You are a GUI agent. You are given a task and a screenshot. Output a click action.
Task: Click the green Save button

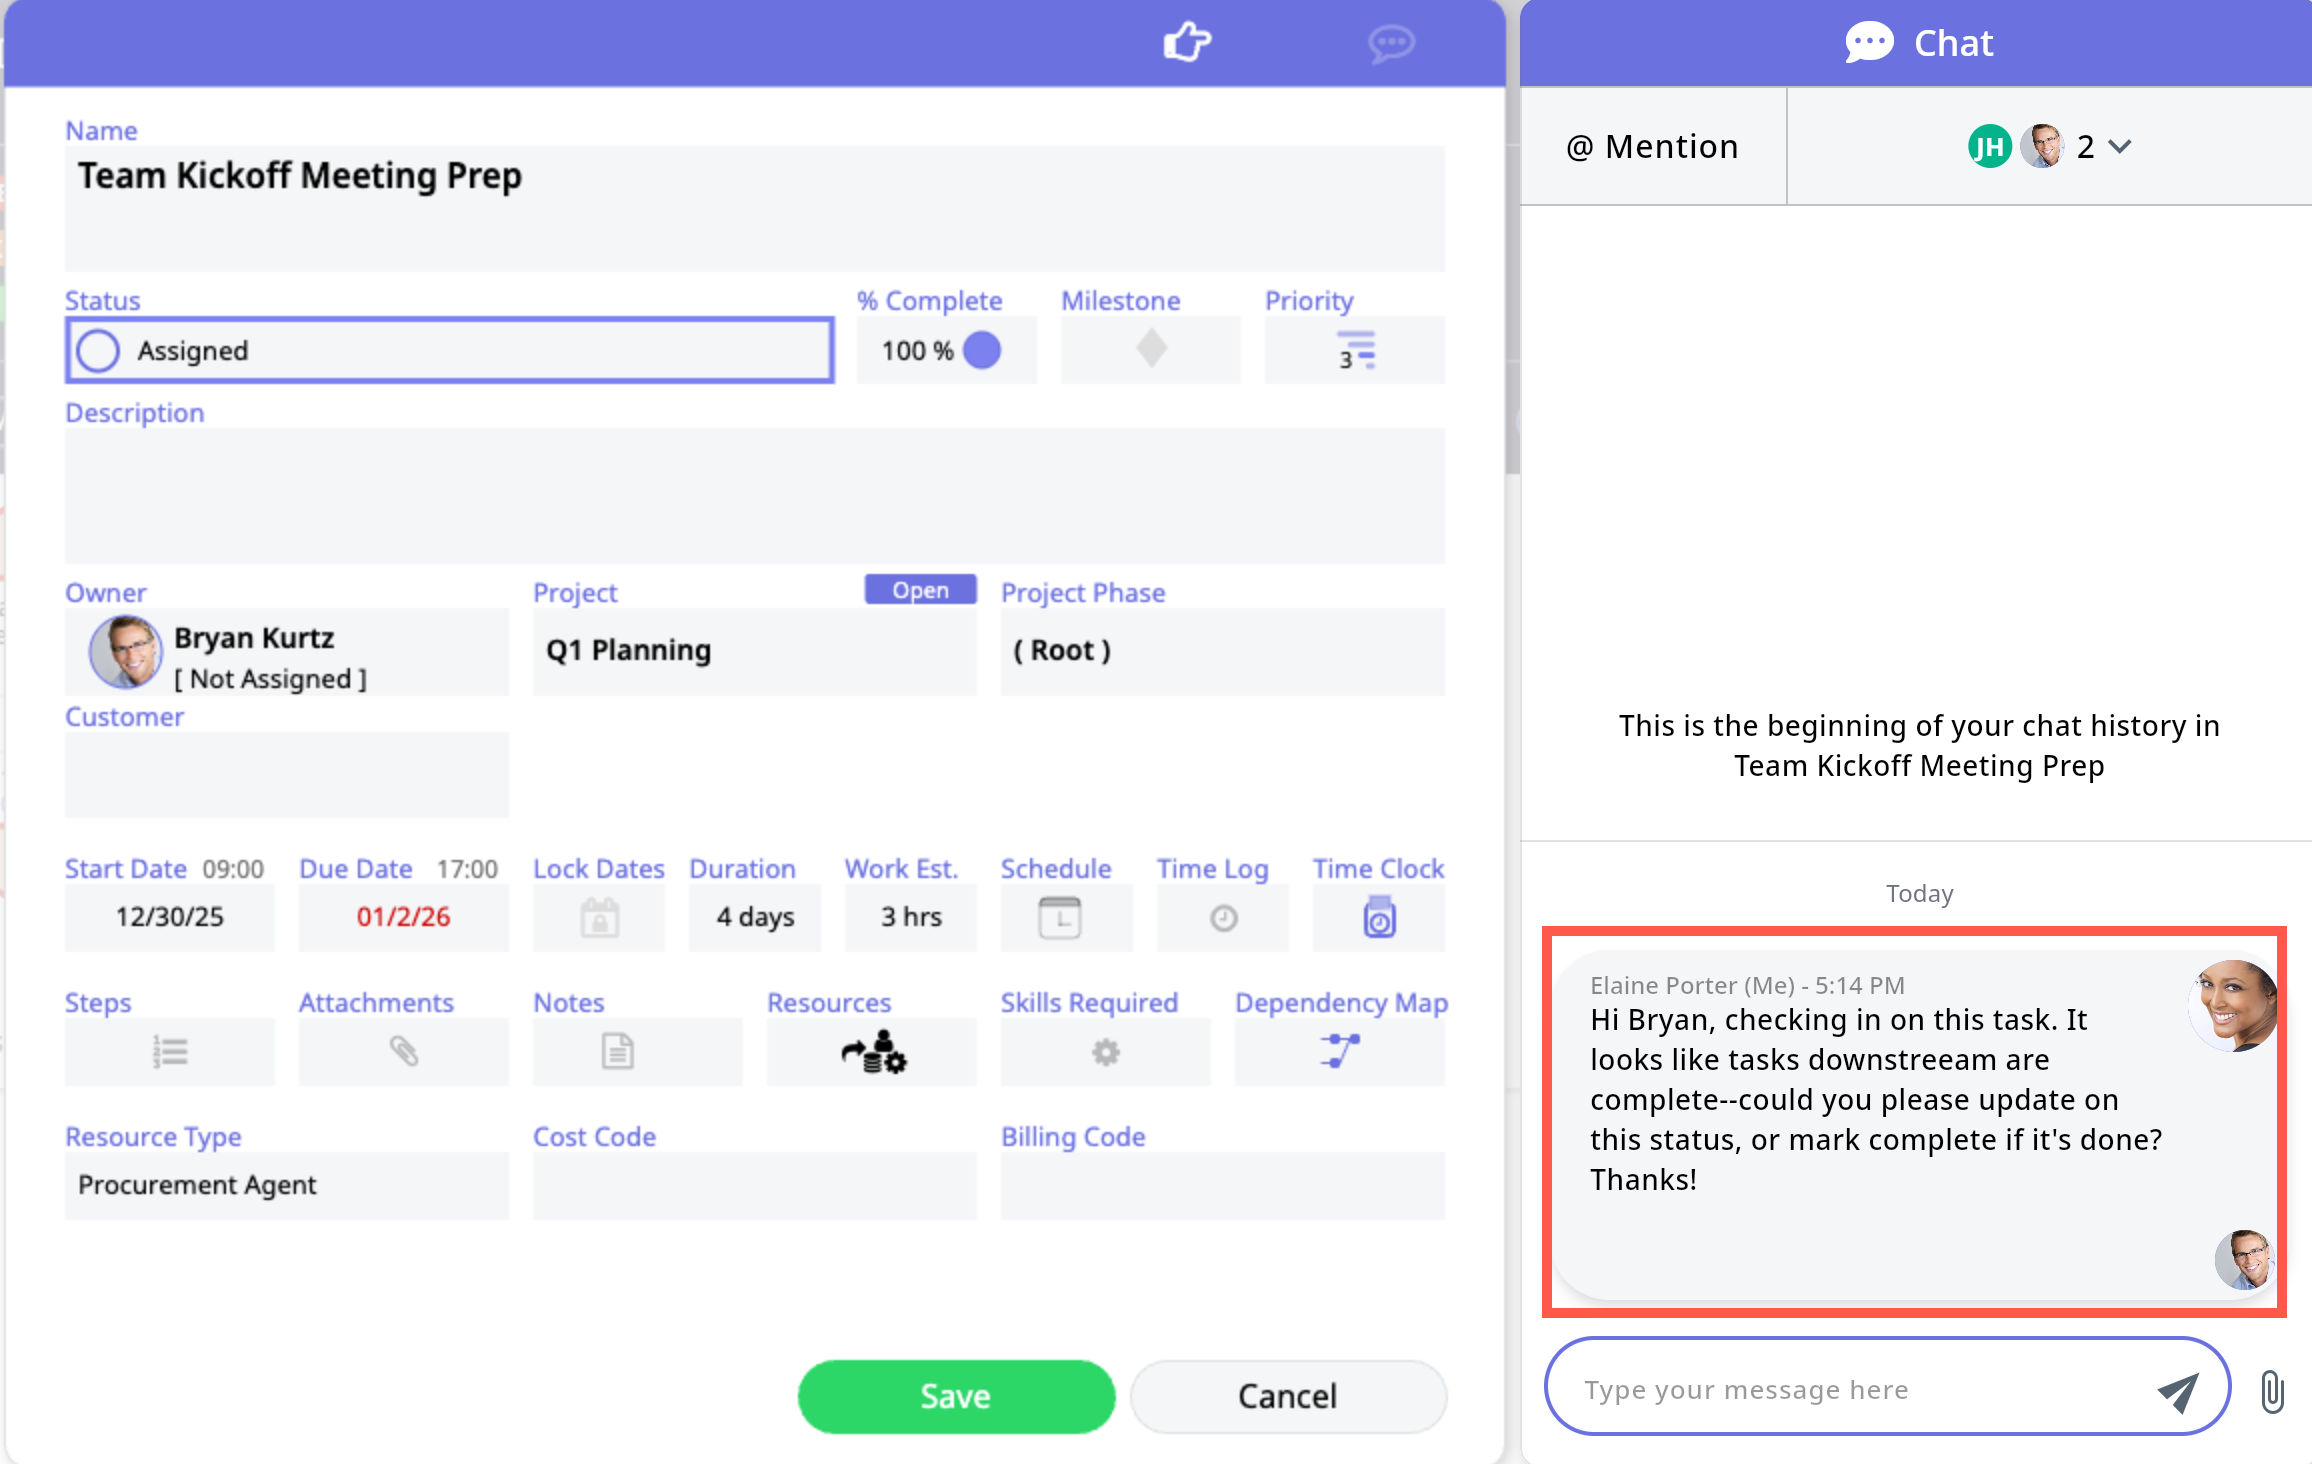click(956, 1396)
